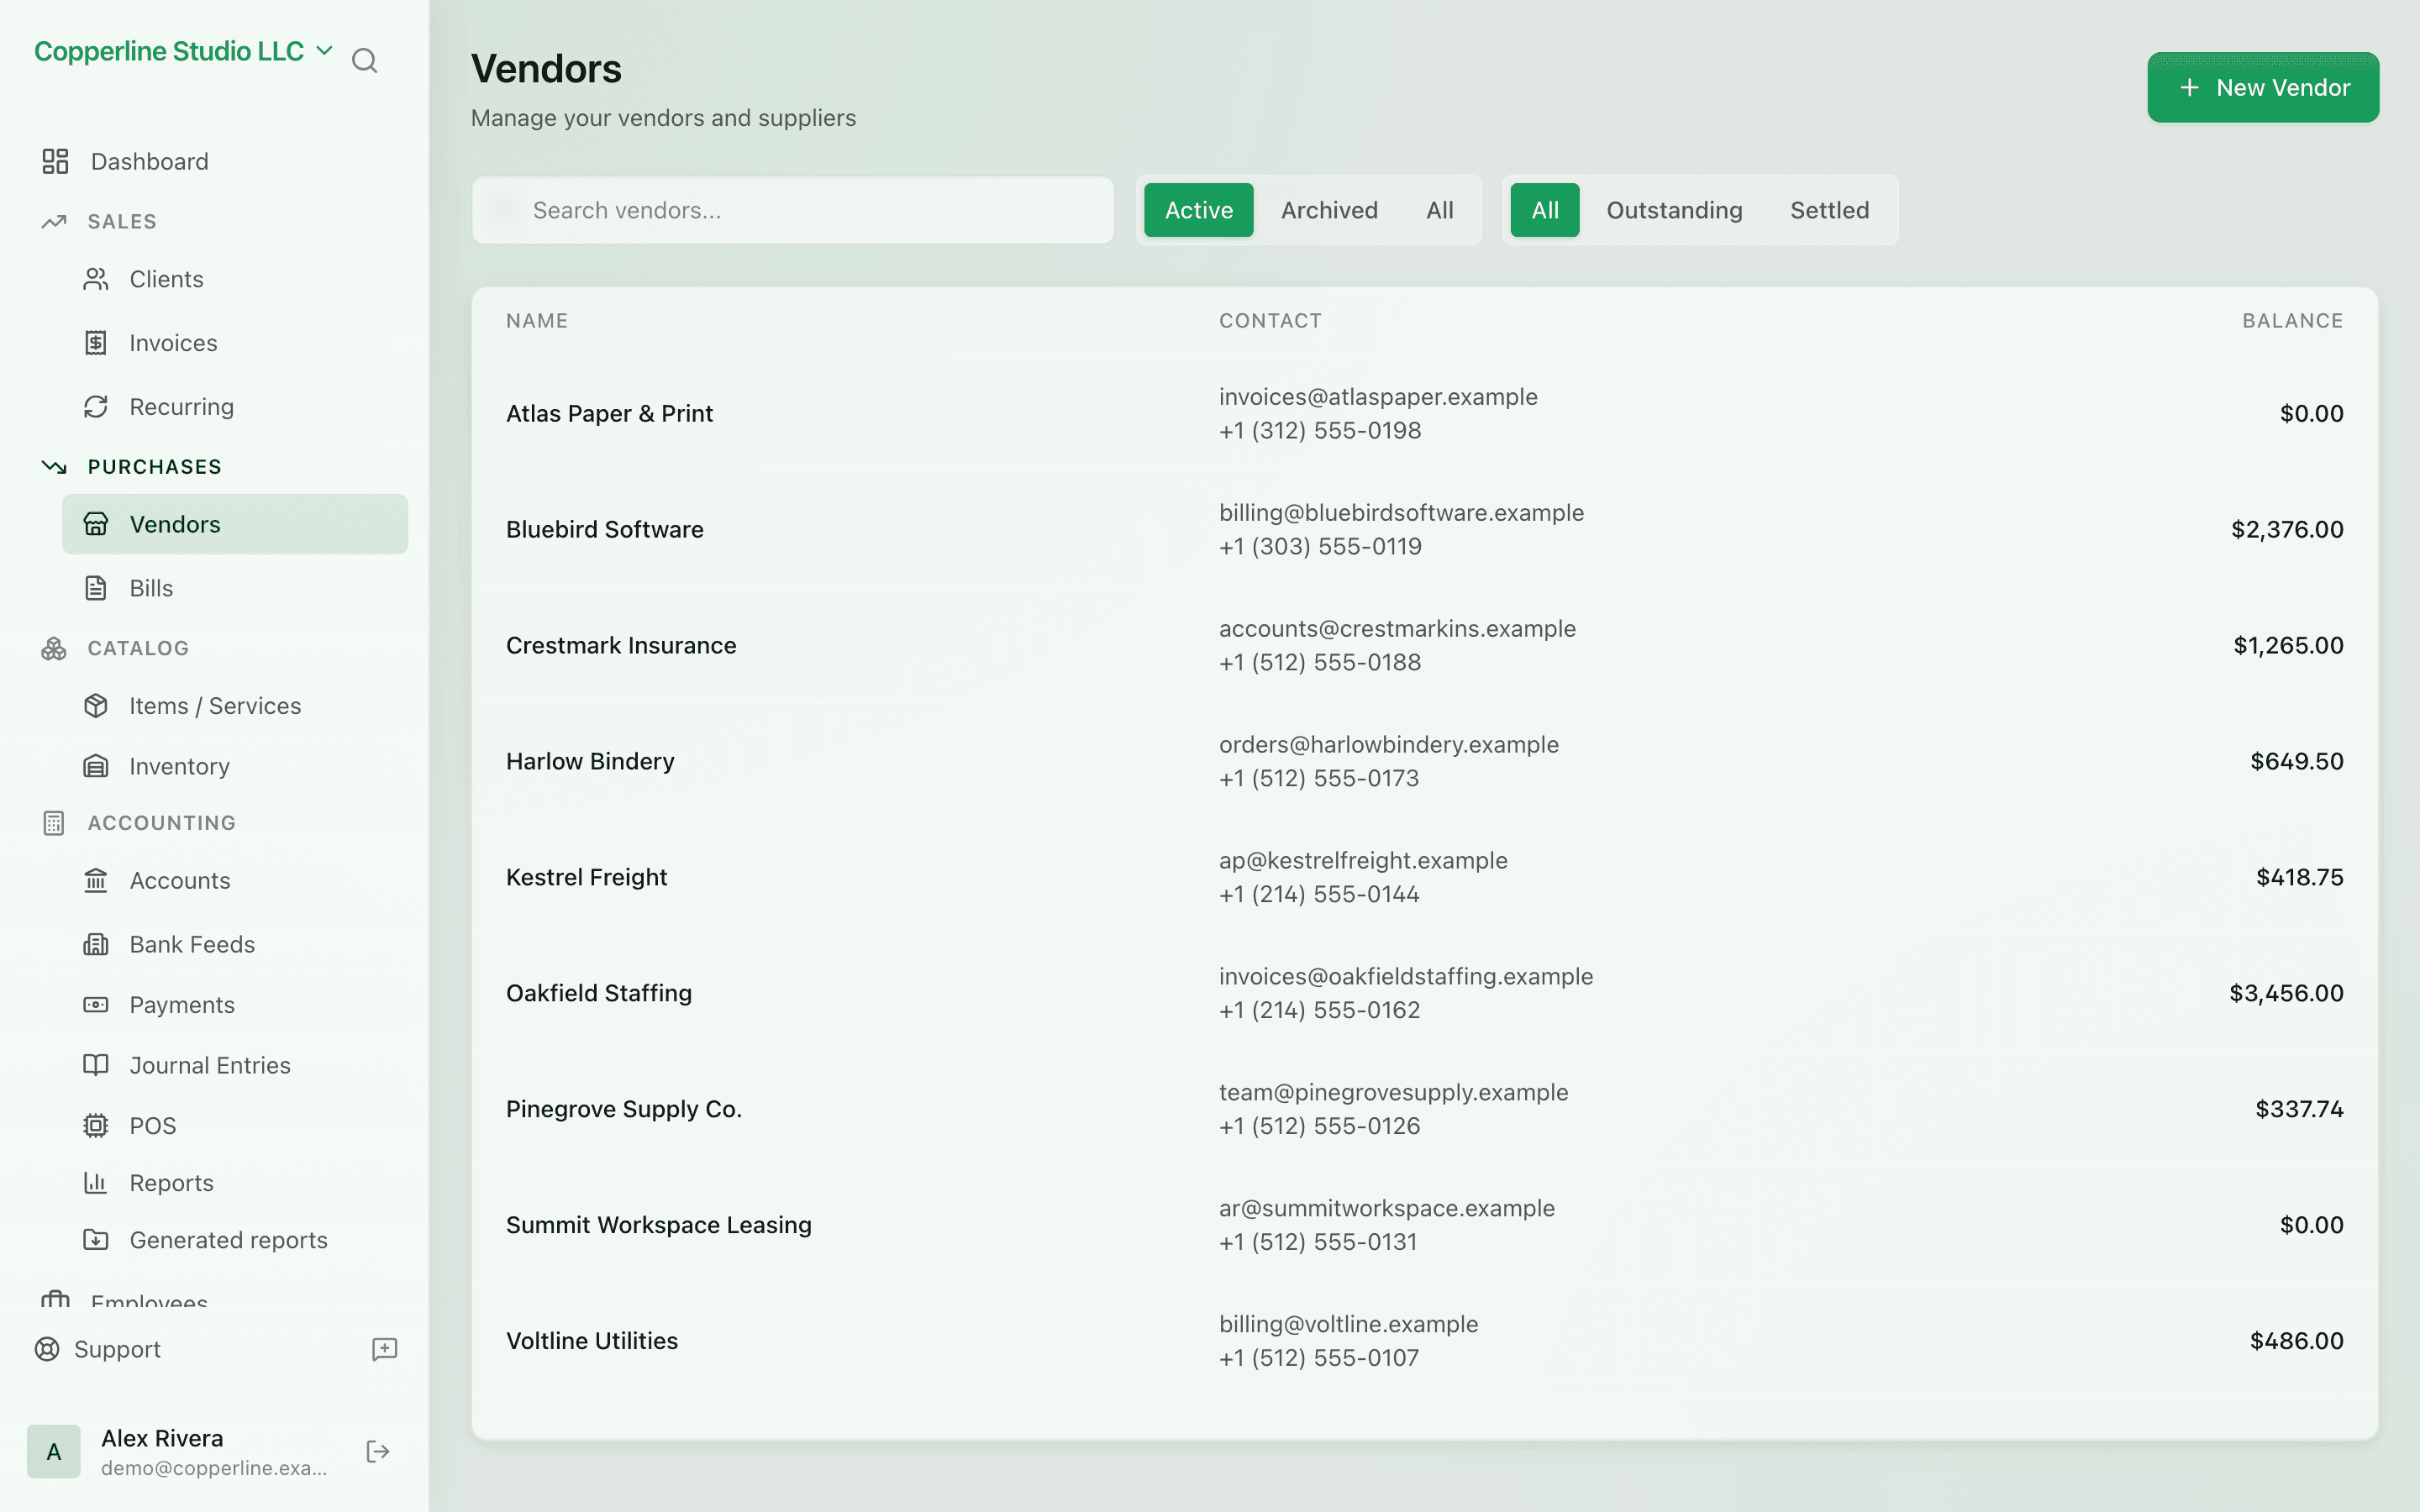Open the sidebar search magnifier icon
The height and width of the screenshot is (1512, 2420).
point(365,61)
